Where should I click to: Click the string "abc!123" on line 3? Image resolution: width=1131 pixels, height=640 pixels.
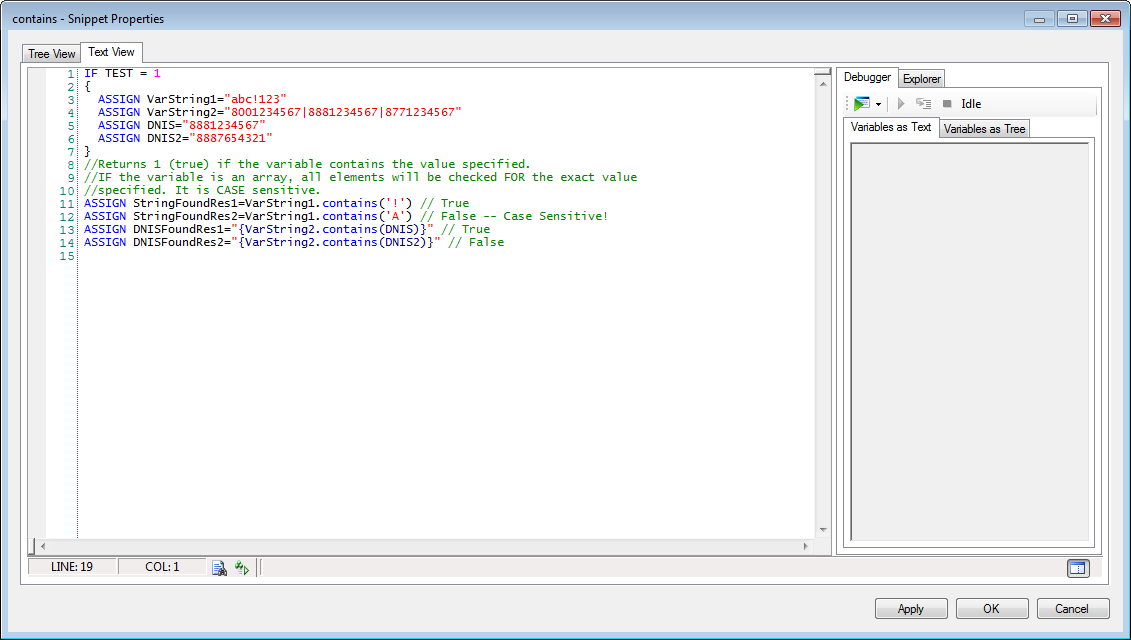(256, 100)
